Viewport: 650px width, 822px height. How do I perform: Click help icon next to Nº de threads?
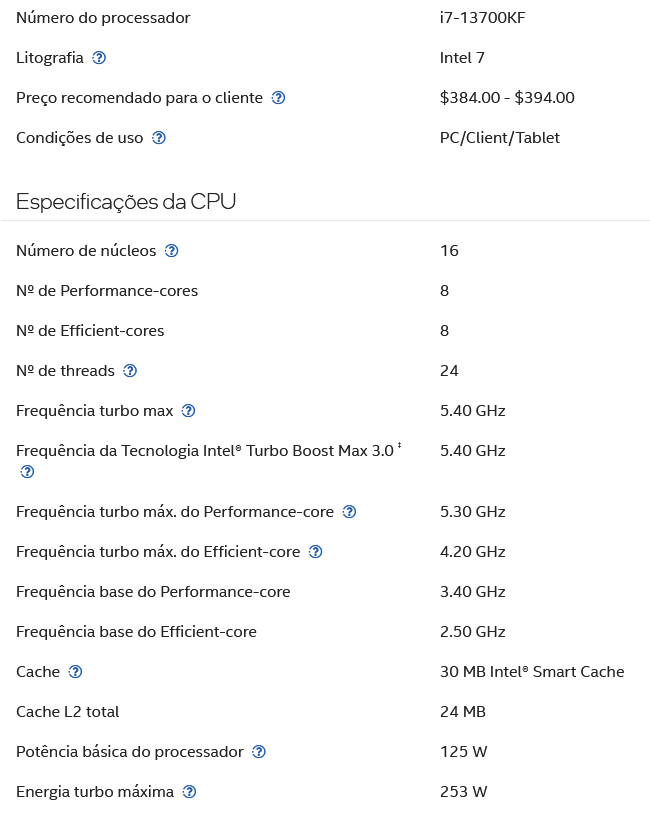point(130,371)
